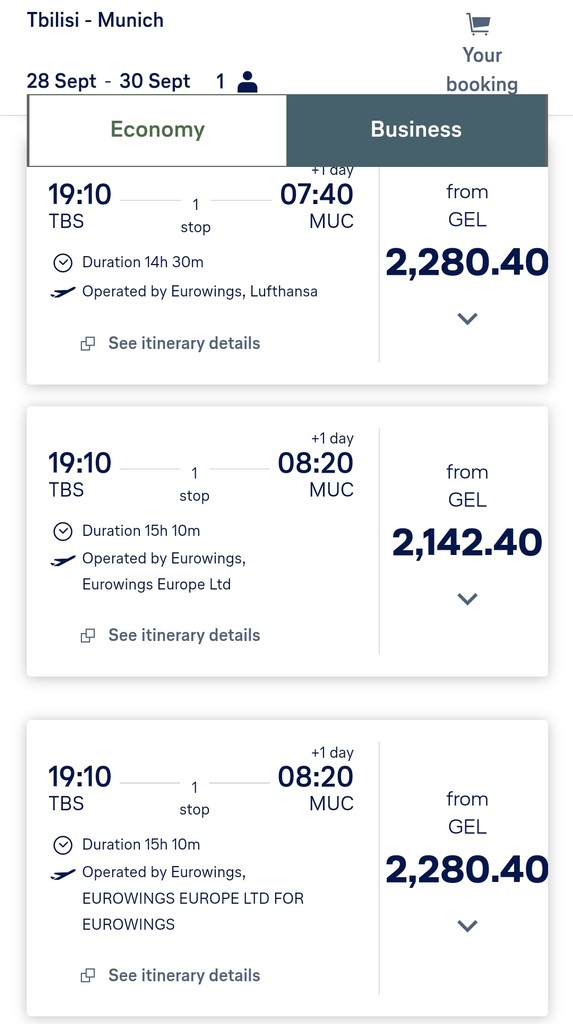Open the shopping cart icon
This screenshot has height=1024, width=573.
point(478,24)
